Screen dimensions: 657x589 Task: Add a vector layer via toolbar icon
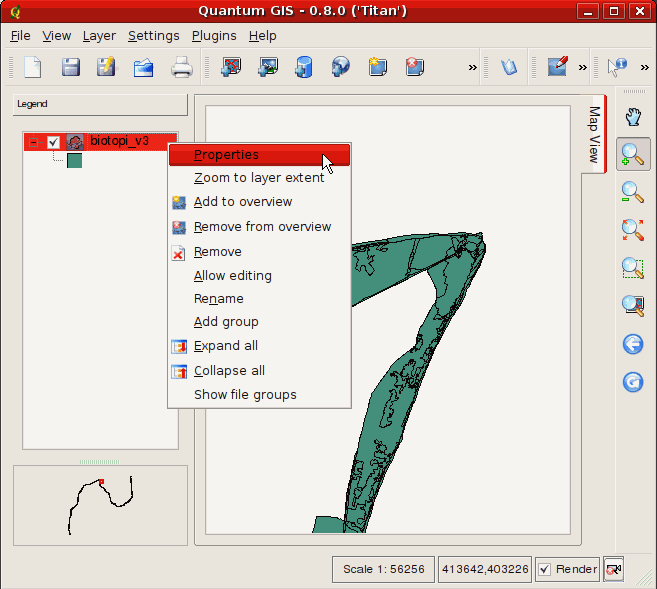231,67
